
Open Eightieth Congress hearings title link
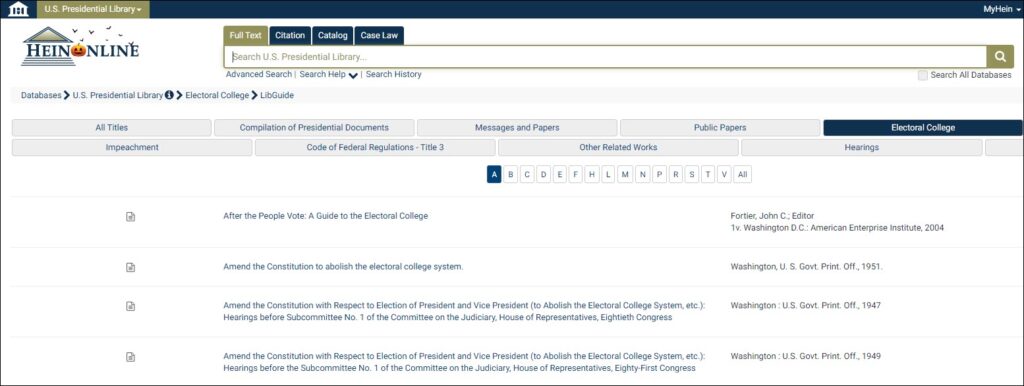click(x=464, y=312)
